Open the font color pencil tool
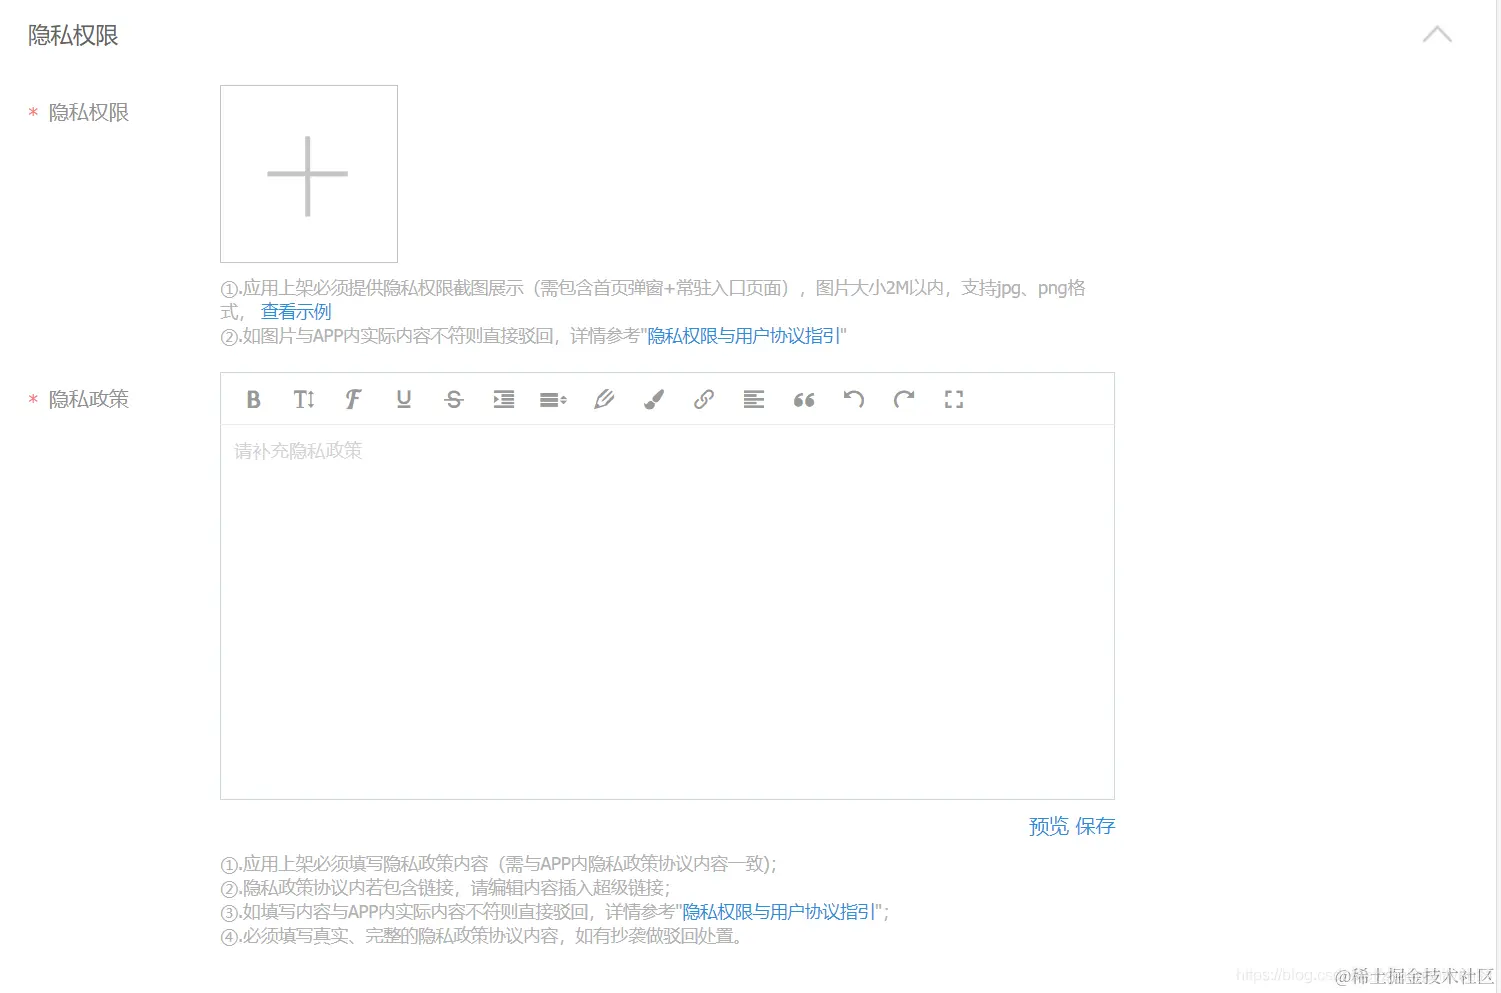This screenshot has height=993, width=1501. coord(603,399)
